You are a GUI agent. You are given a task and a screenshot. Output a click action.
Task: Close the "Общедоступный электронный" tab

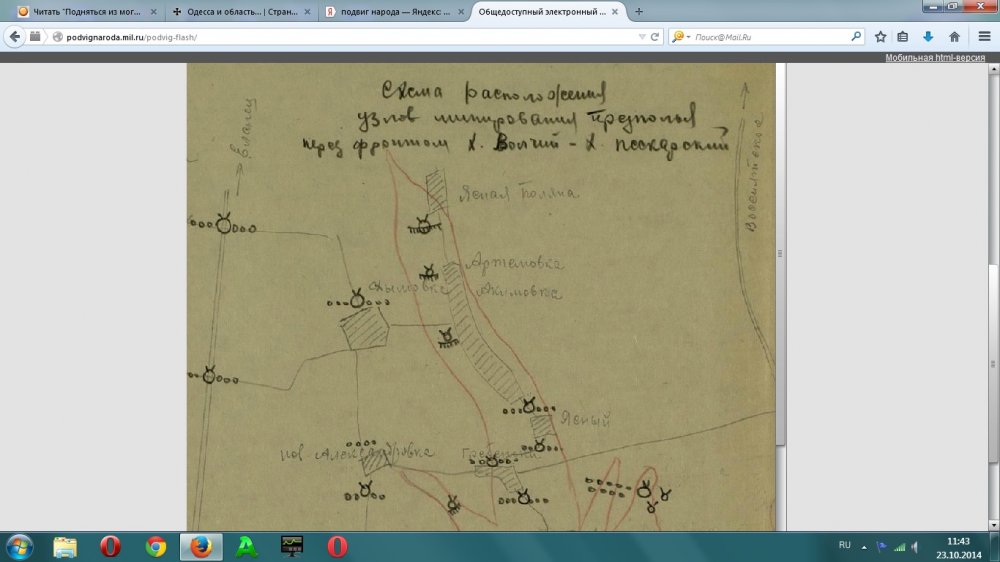tap(614, 11)
